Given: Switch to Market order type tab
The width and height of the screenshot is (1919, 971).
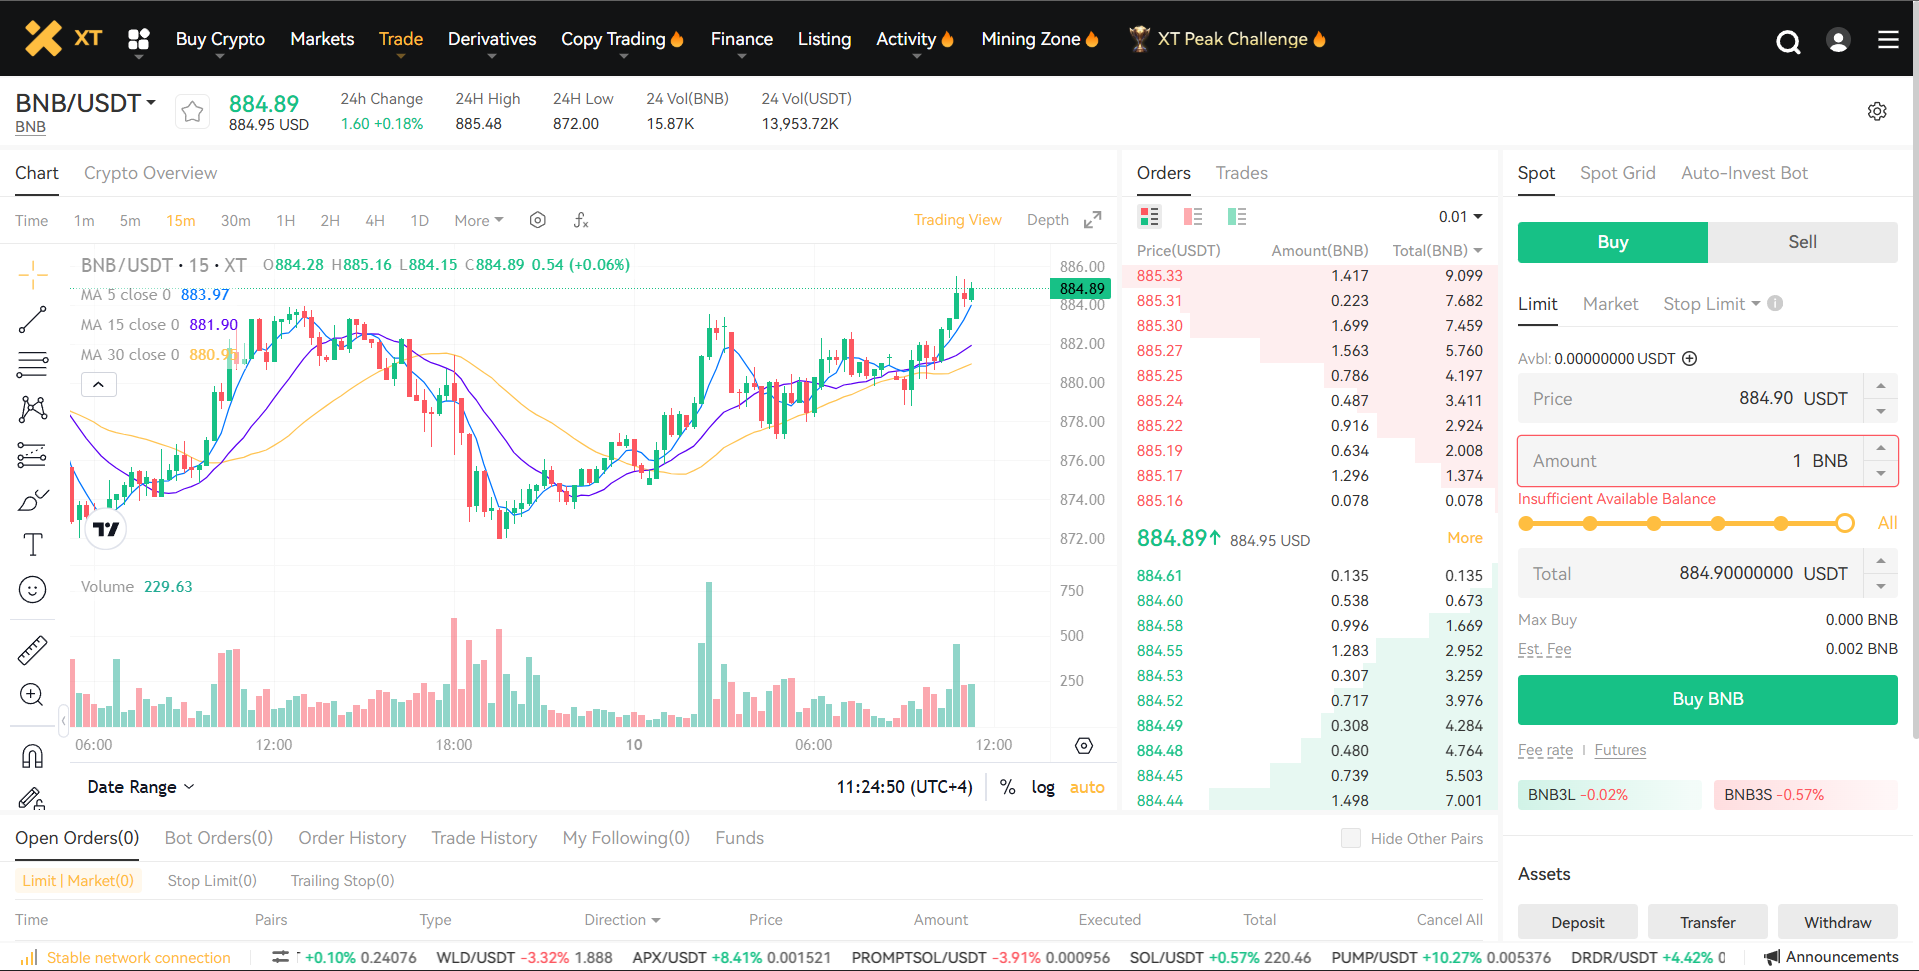Looking at the screenshot, I should (x=1610, y=304).
